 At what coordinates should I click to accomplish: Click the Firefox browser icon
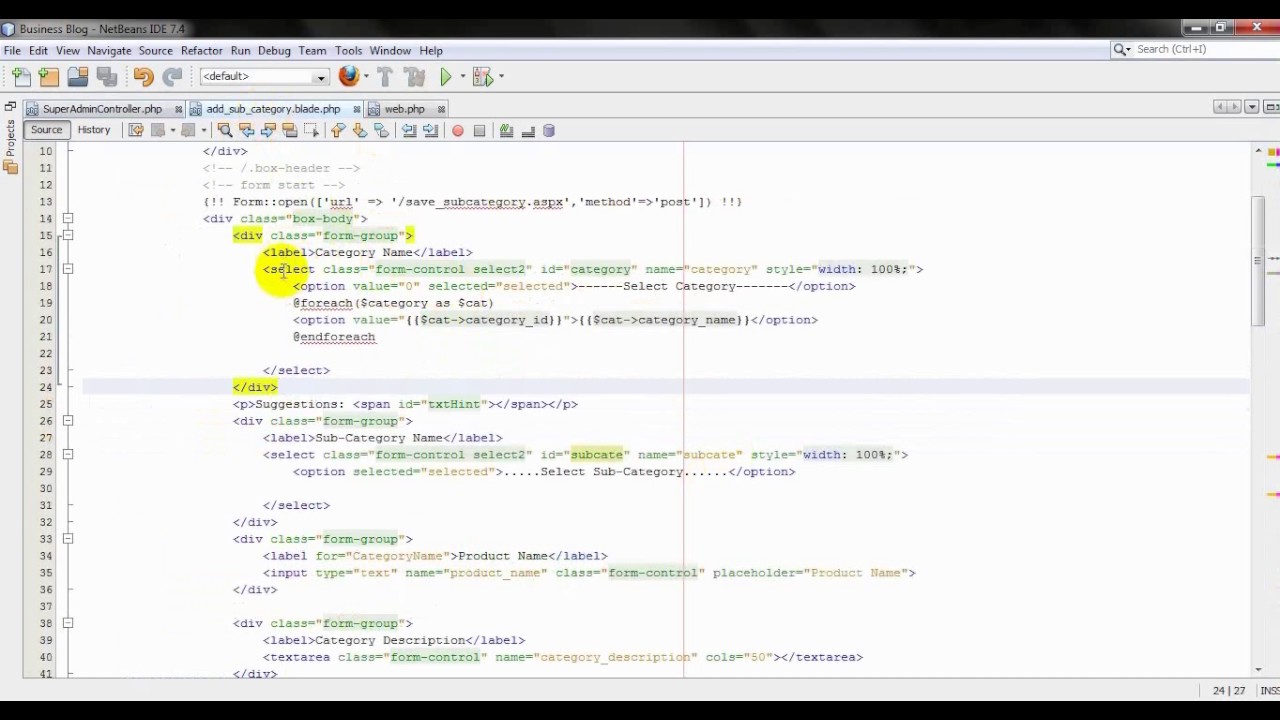point(348,76)
